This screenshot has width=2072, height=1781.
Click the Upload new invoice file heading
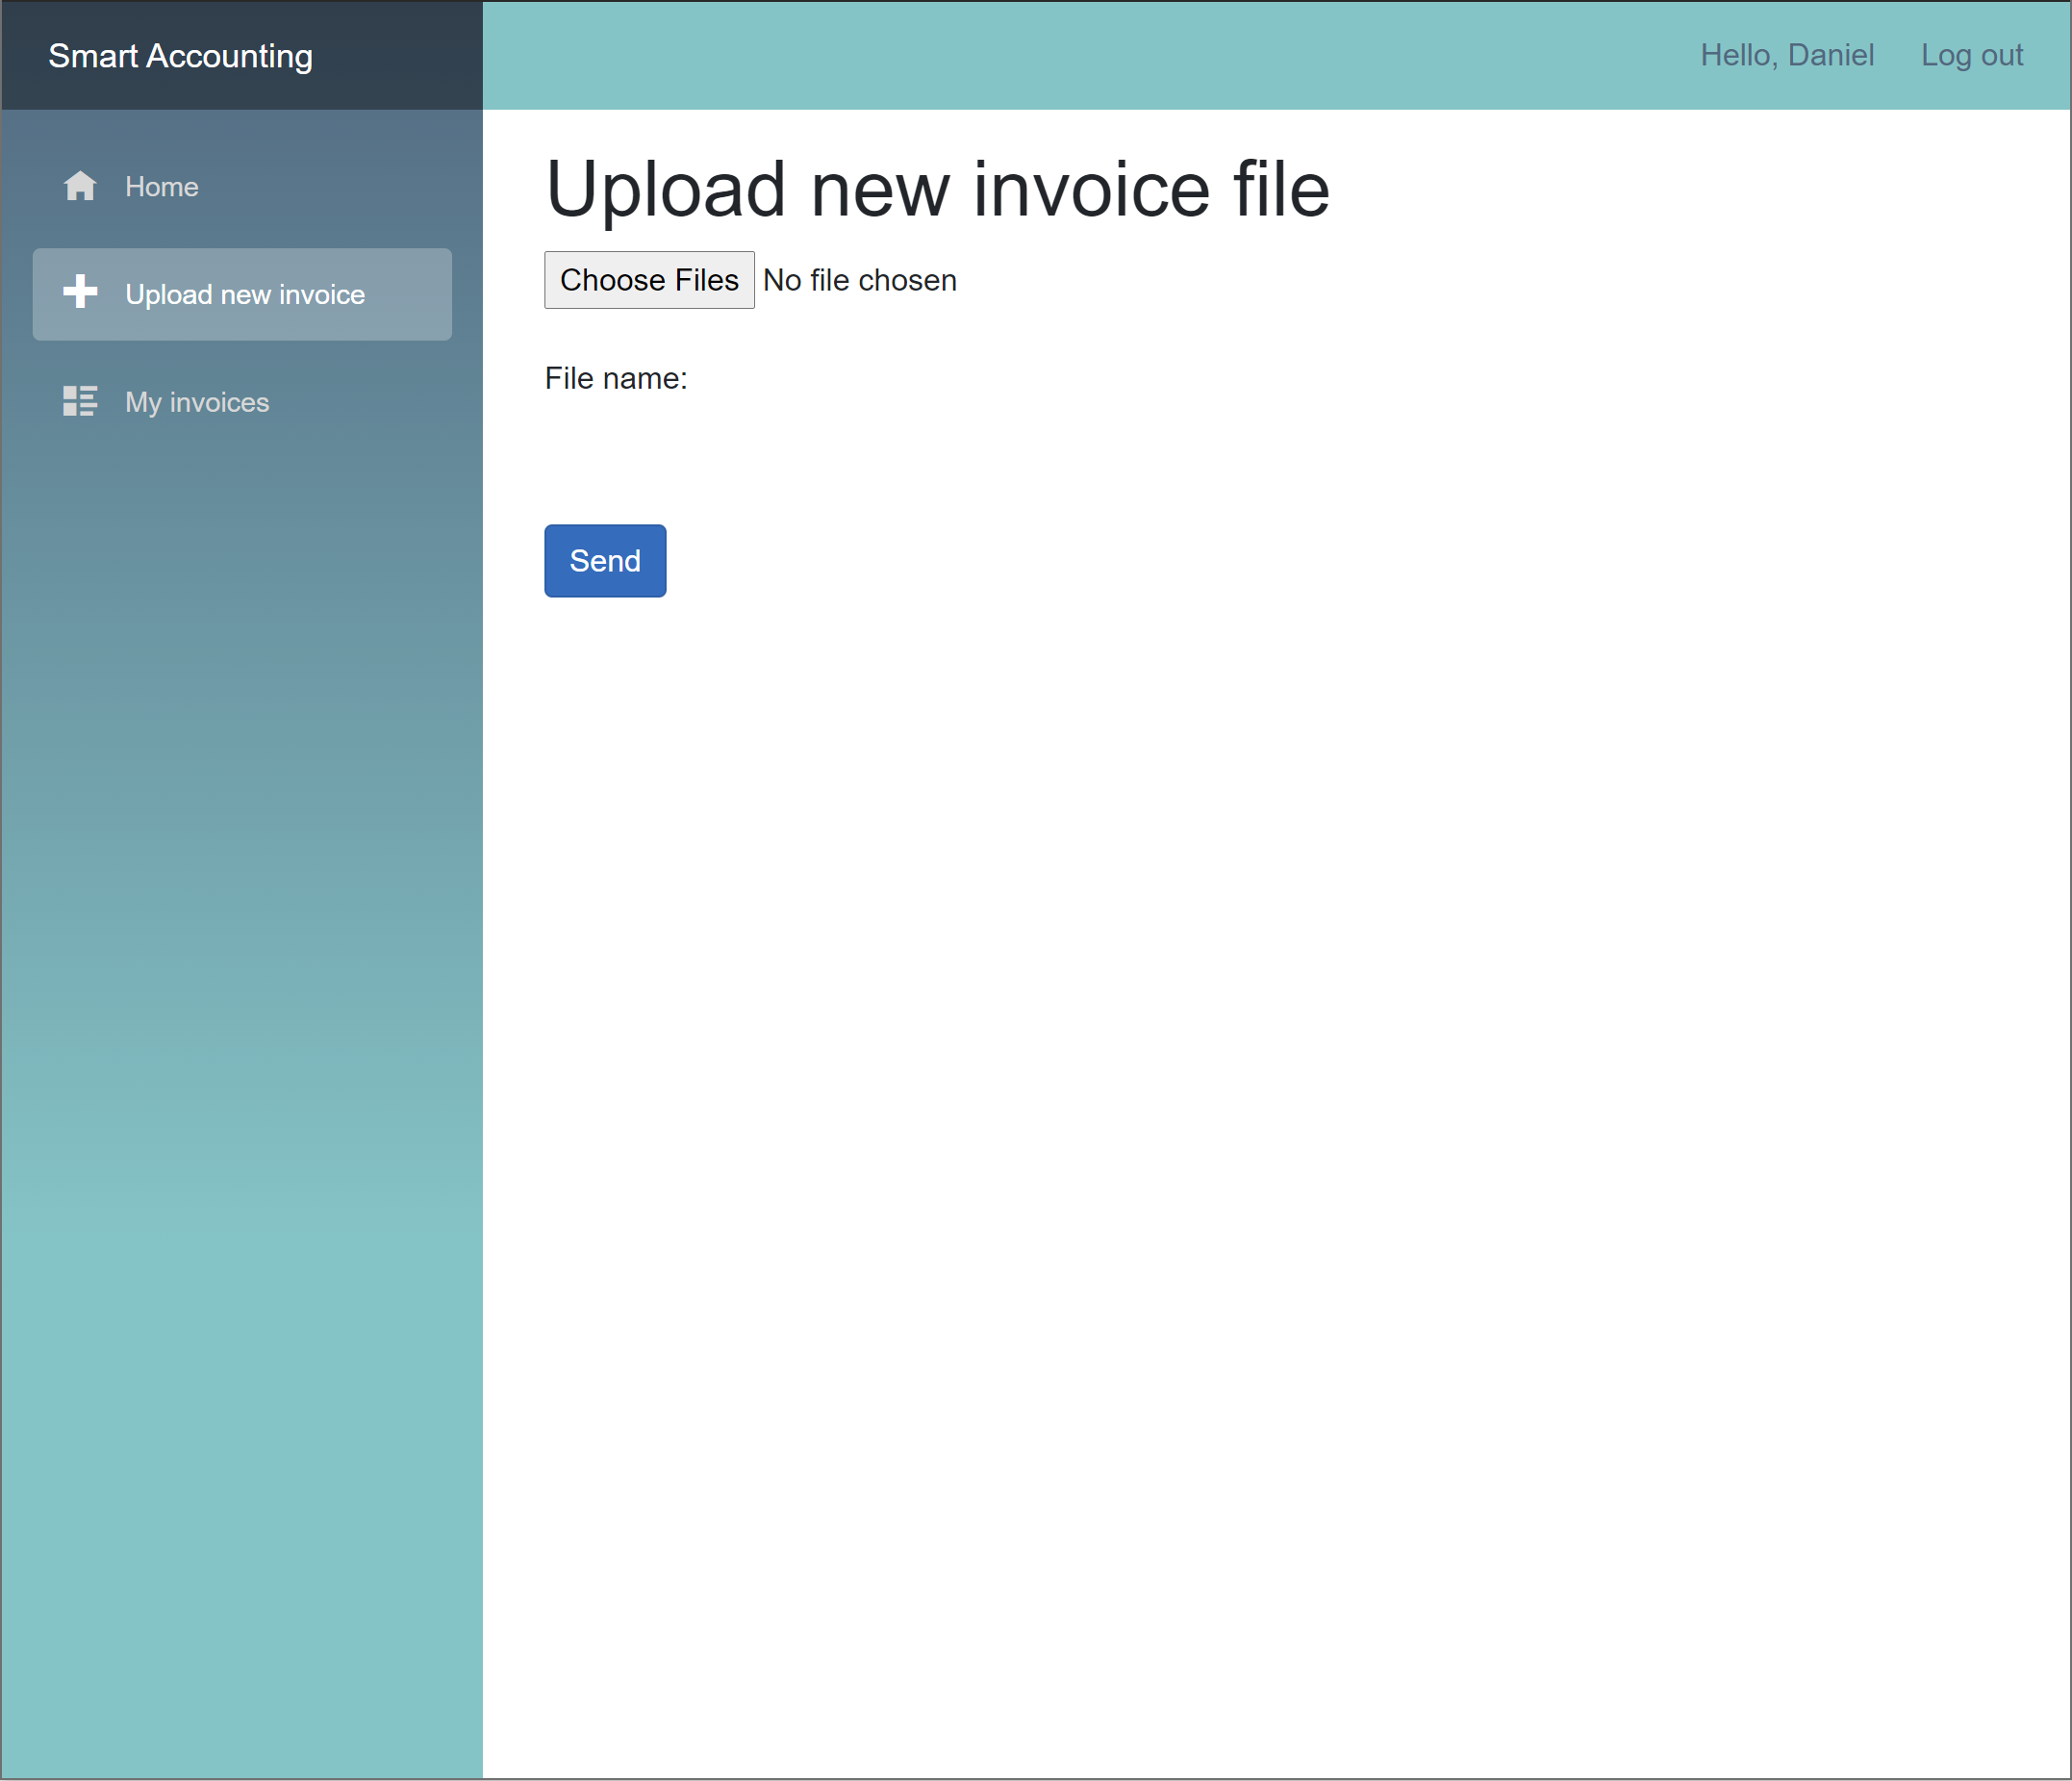click(x=937, y=189)
